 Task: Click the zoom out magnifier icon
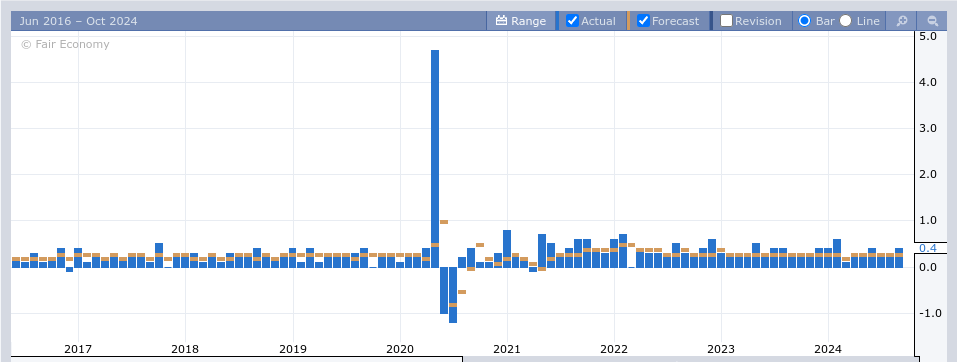coord(933,21)
